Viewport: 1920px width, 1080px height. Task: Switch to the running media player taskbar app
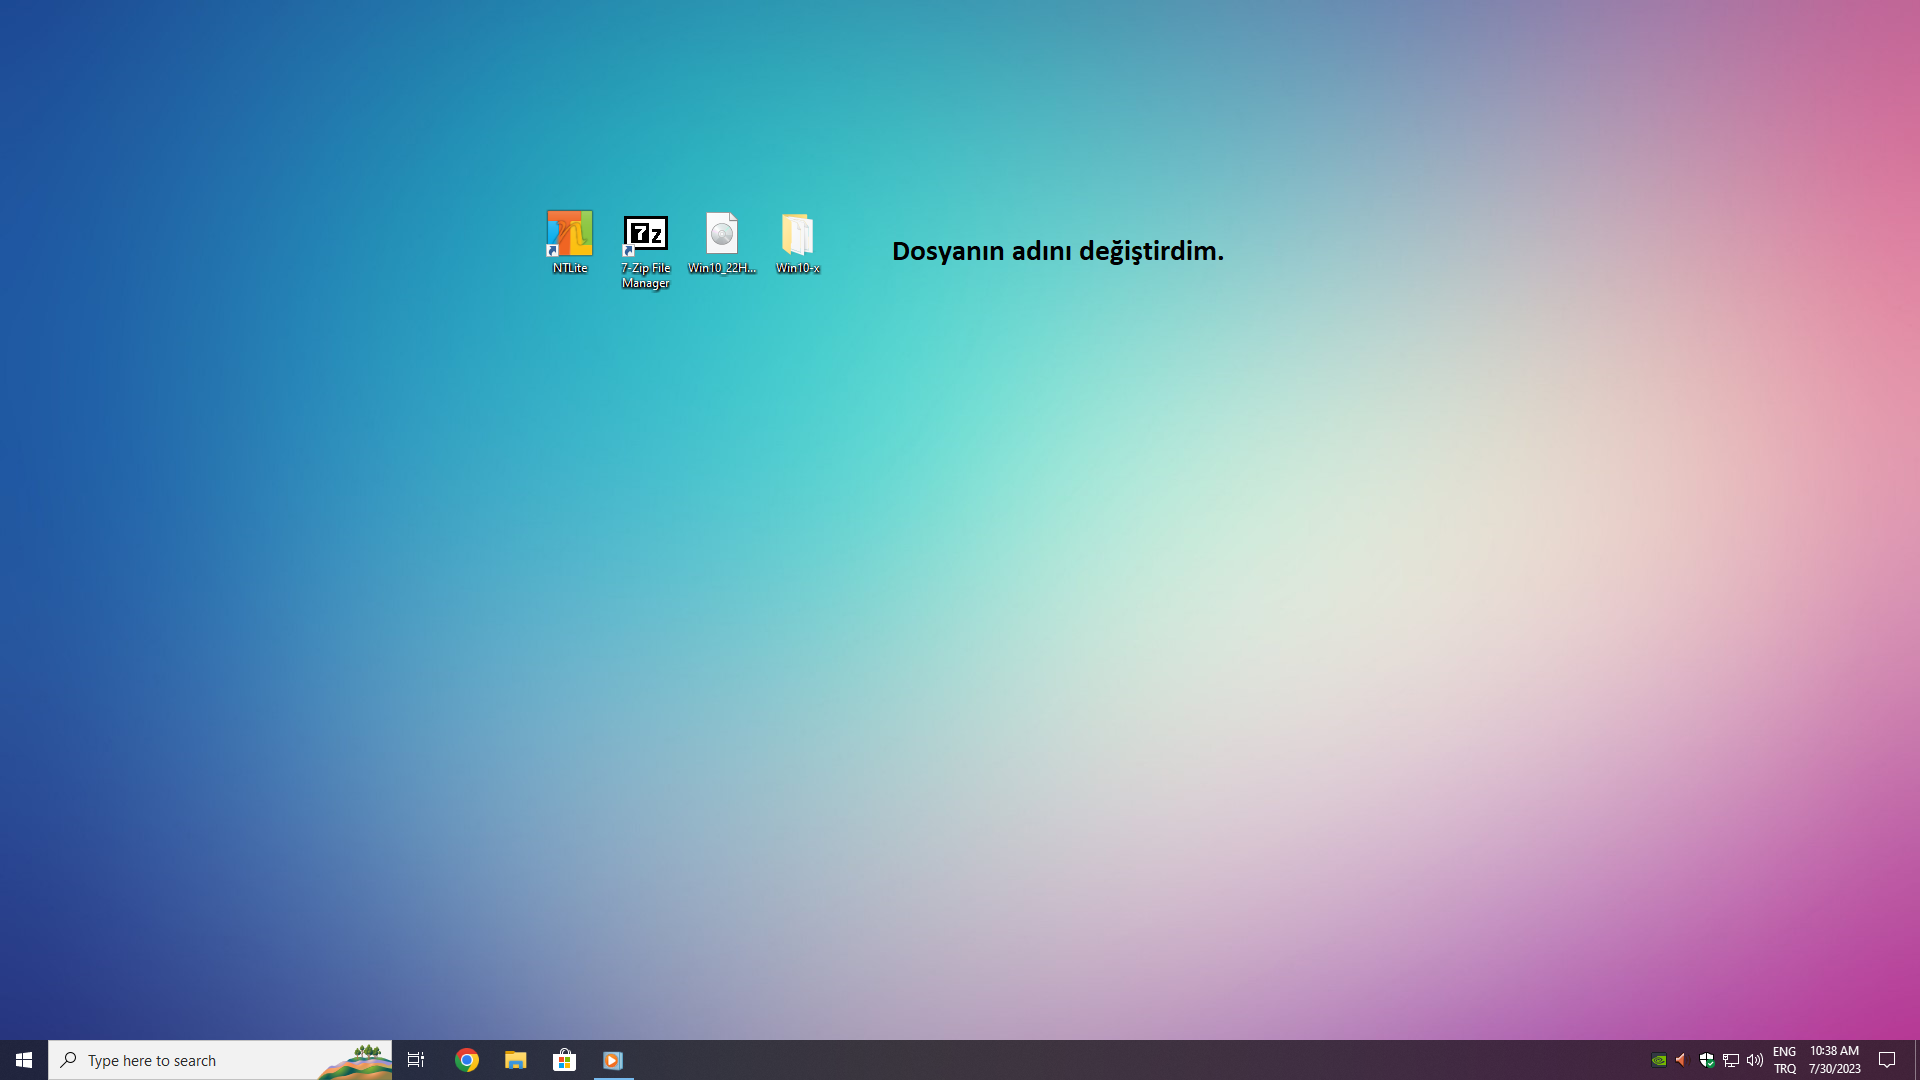[x=613, y=1060]
